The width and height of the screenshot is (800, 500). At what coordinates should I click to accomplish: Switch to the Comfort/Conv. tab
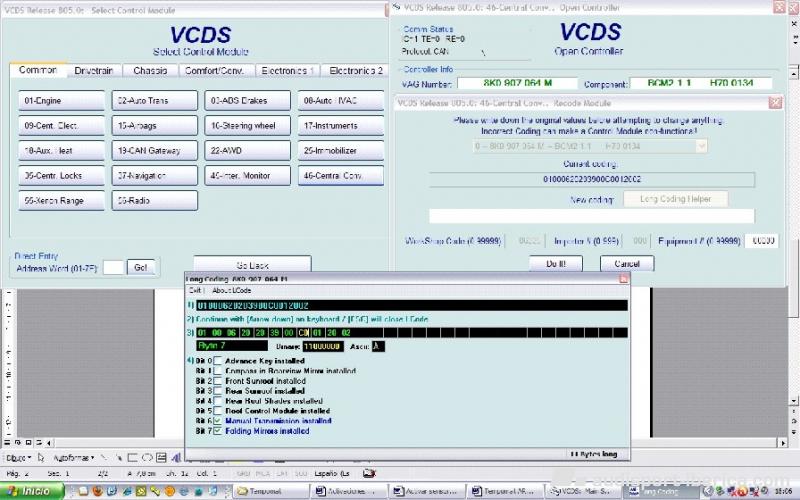click(x=214, y=71)
